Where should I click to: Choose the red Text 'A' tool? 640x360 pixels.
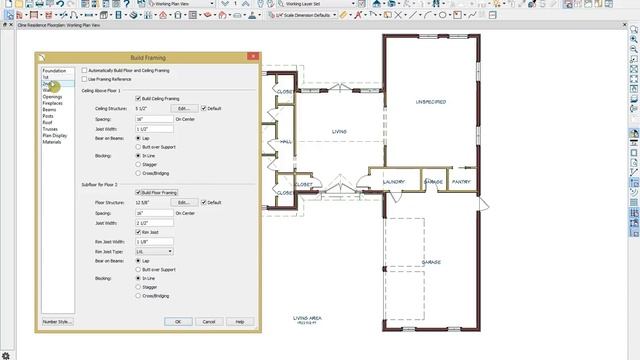[x=358, y=16]
